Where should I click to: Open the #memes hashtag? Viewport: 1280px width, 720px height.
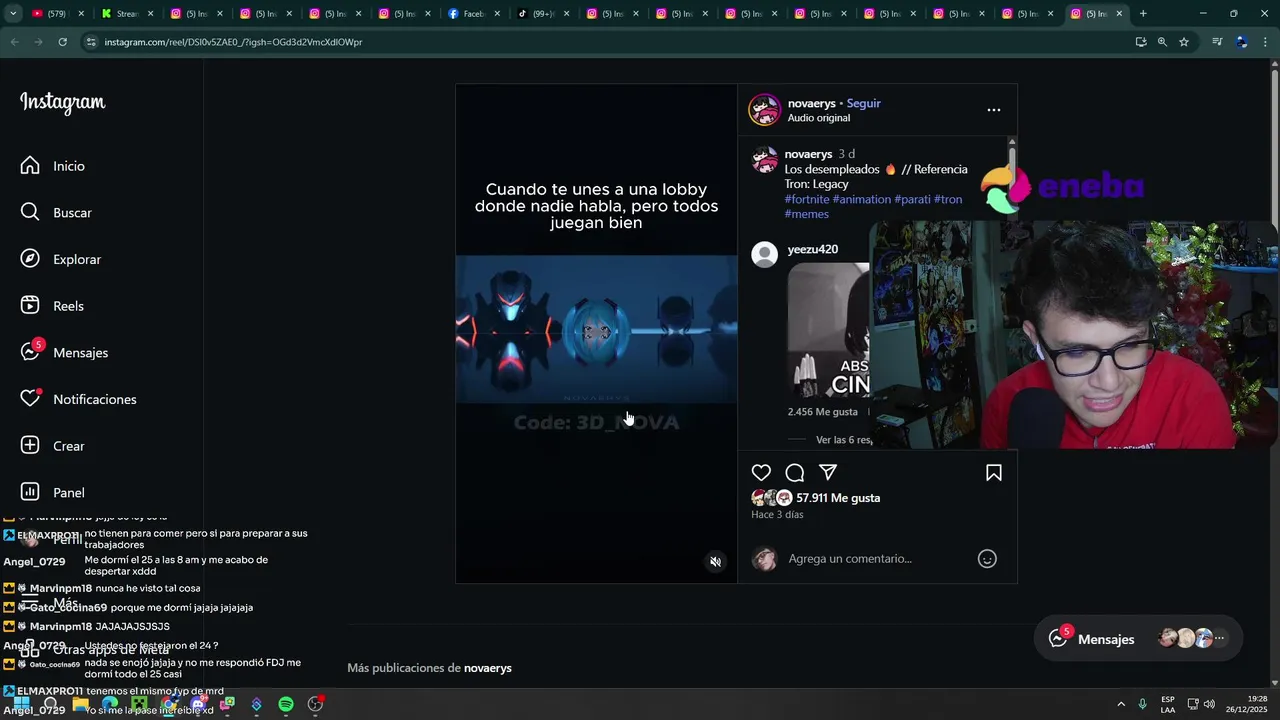[x=806, y=214]
